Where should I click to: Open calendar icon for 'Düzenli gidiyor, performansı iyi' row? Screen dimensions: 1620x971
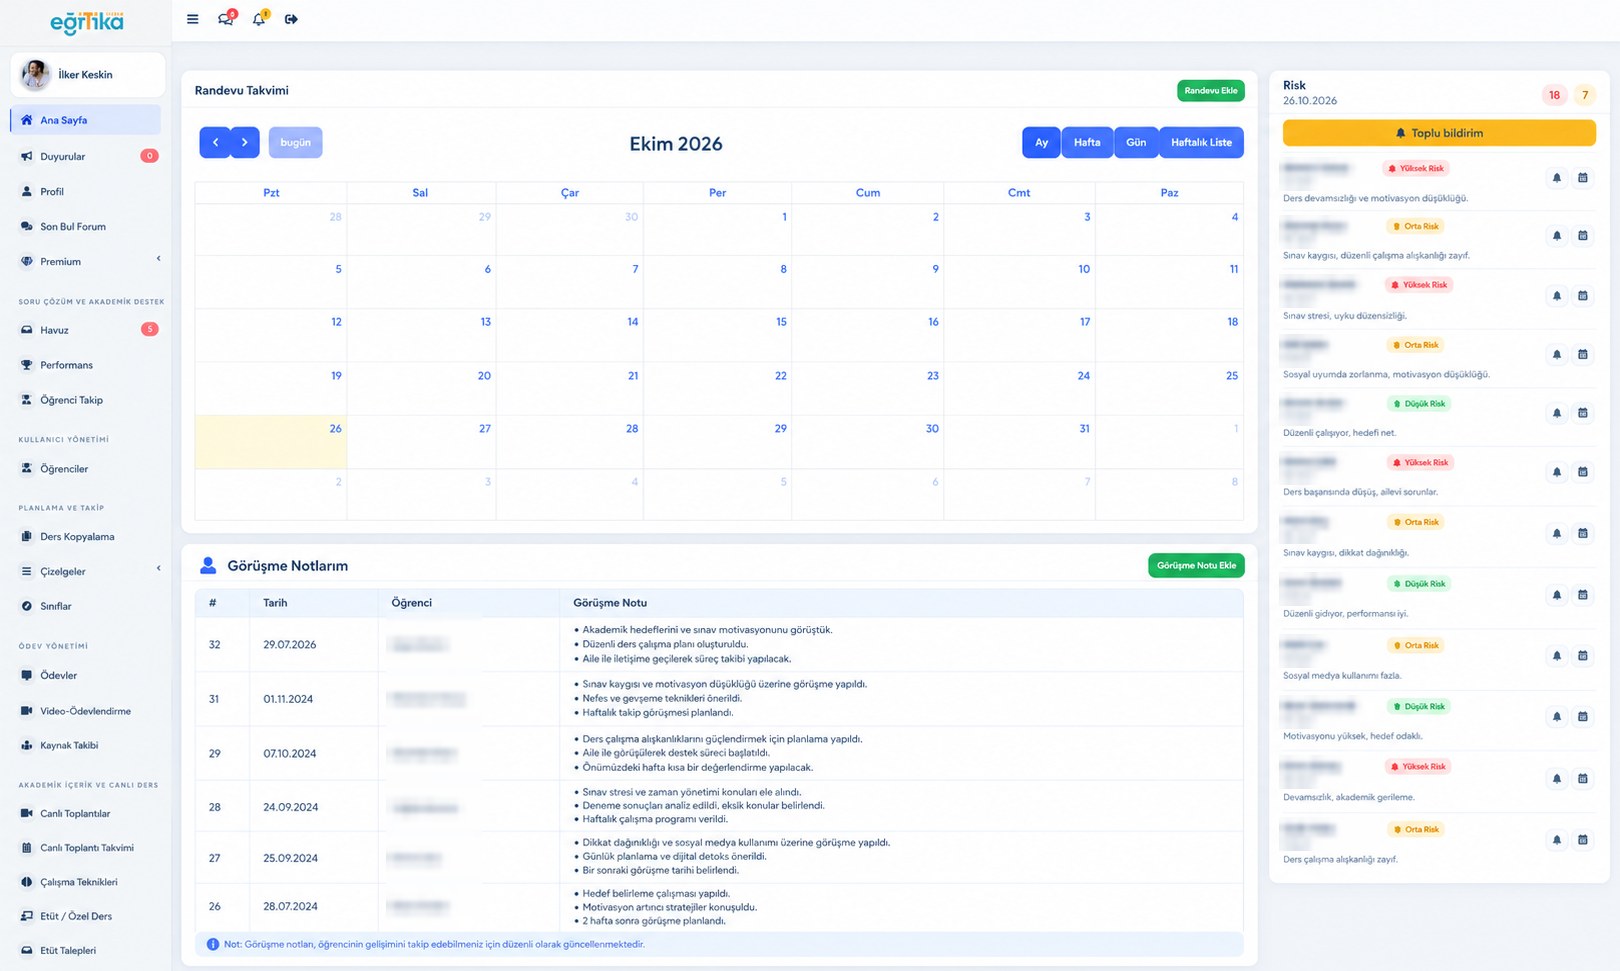pyautogui.click(x=1583, y=595)
